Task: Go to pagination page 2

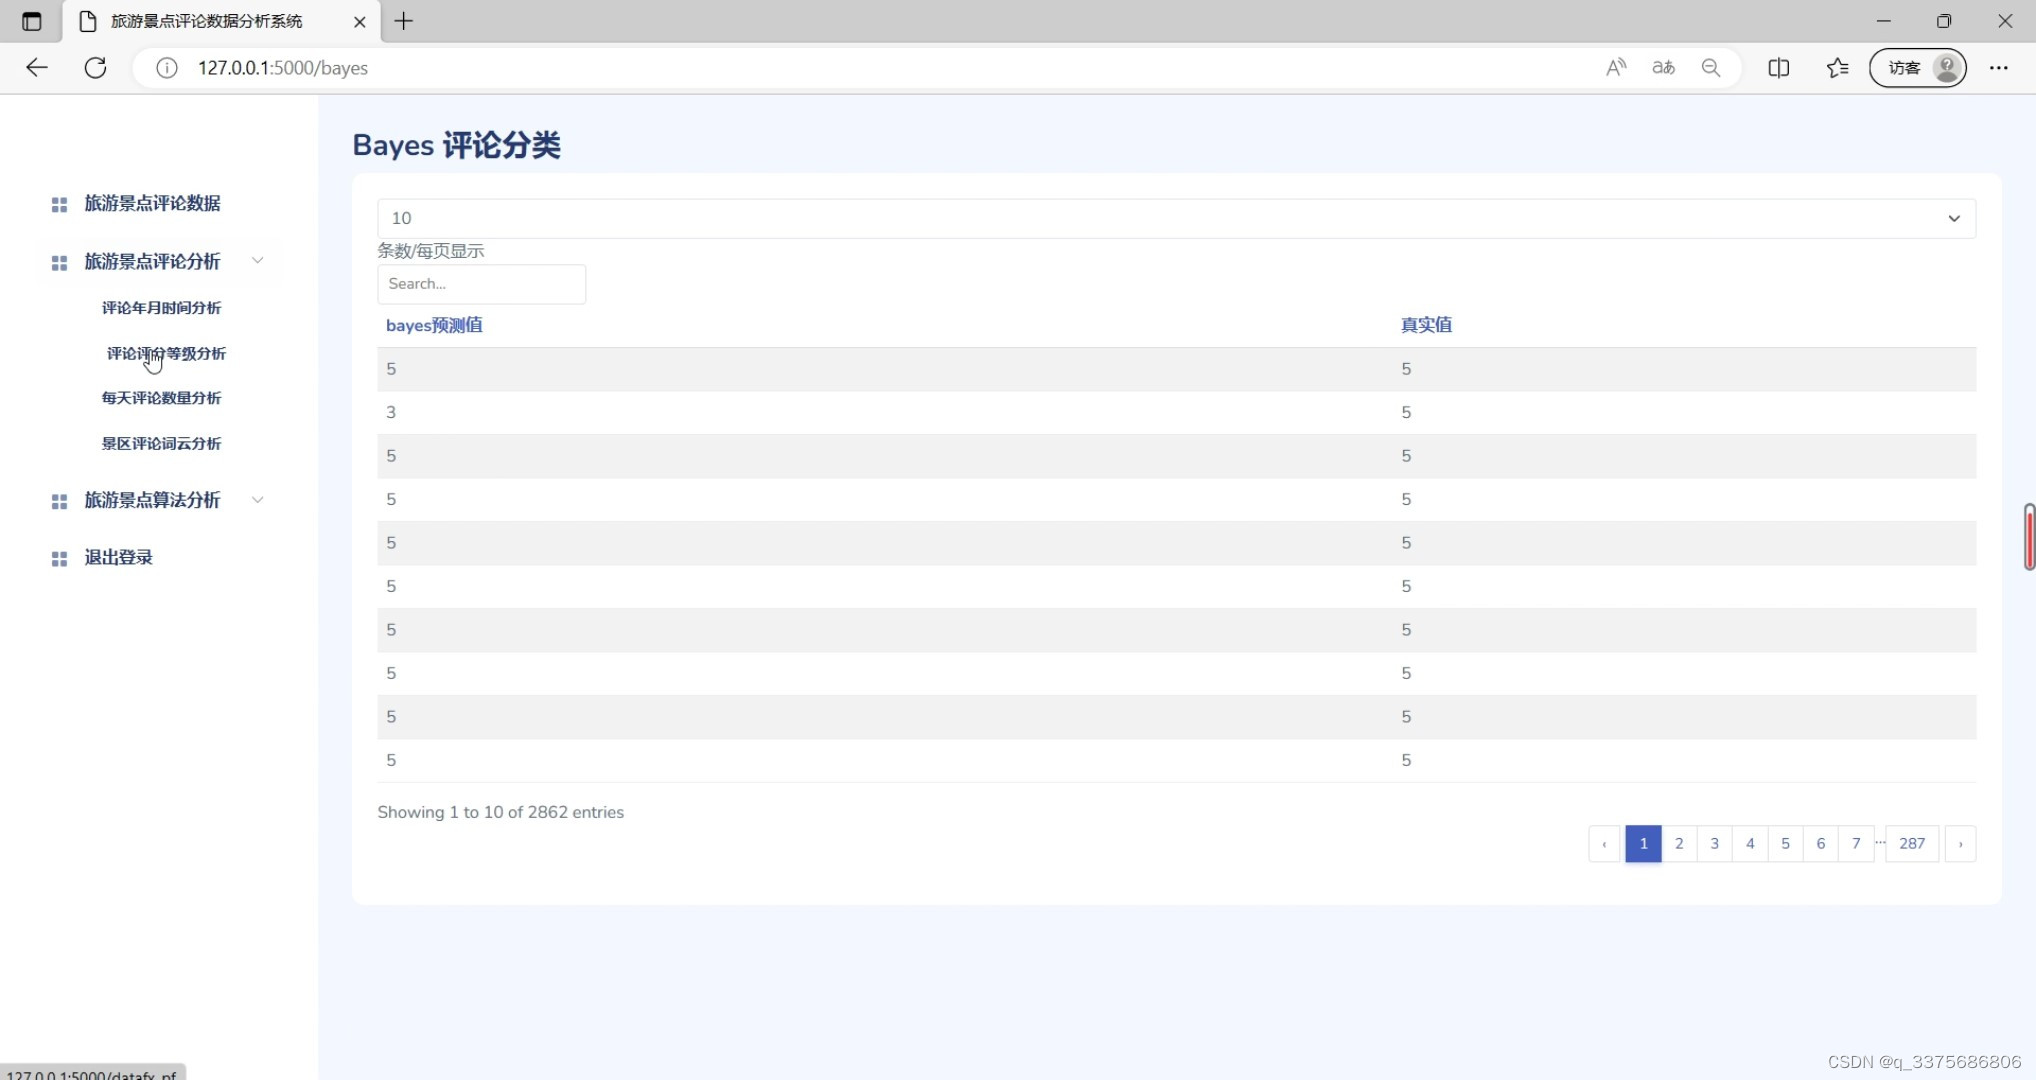Action: [1678, 843]
